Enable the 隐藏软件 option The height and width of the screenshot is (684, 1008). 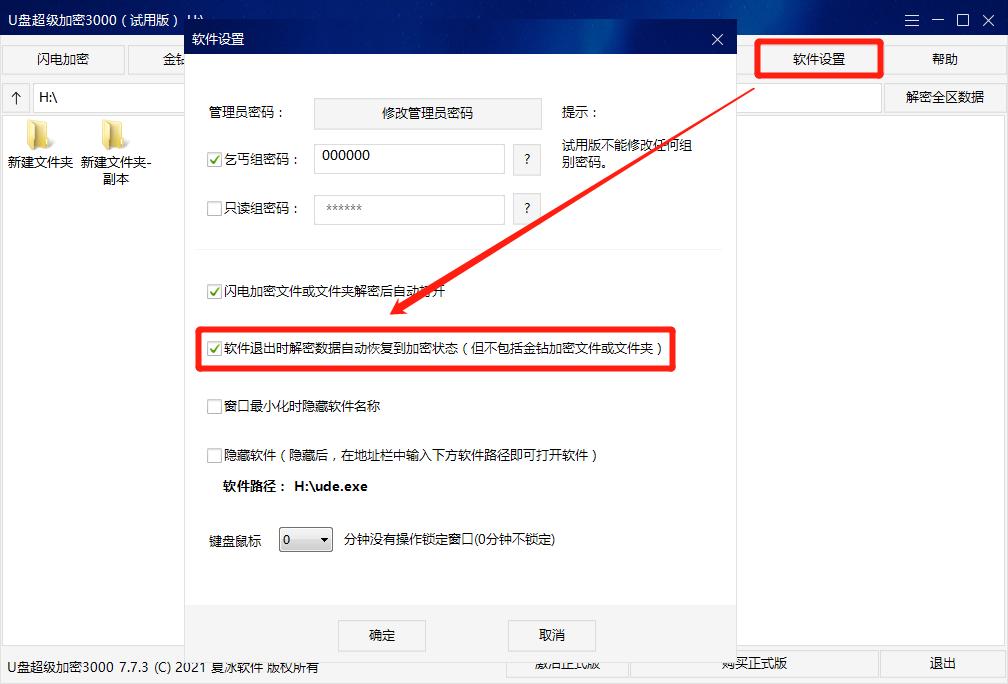[214, 455]
